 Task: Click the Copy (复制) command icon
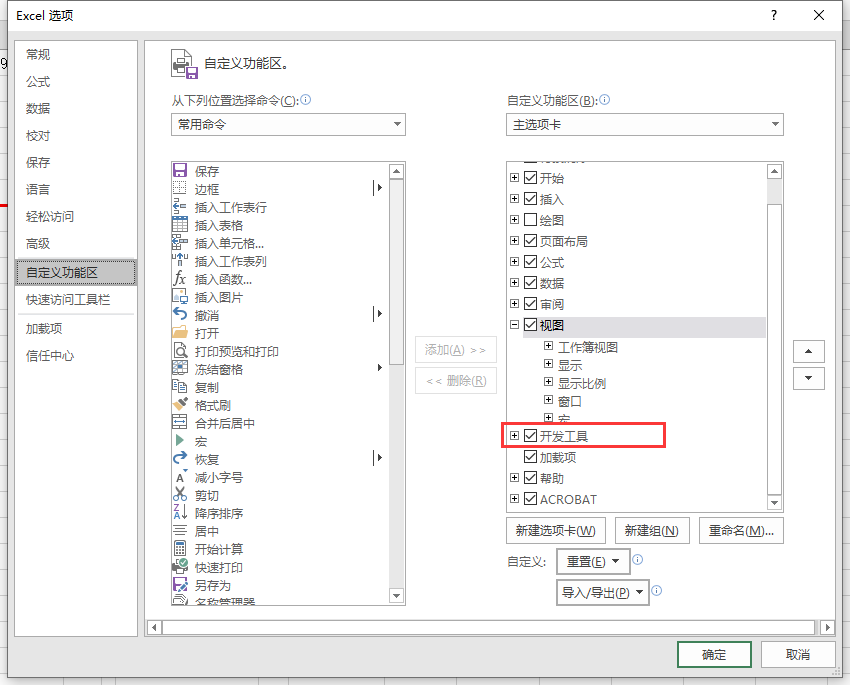pyautogui.click(x=180, y=387)
